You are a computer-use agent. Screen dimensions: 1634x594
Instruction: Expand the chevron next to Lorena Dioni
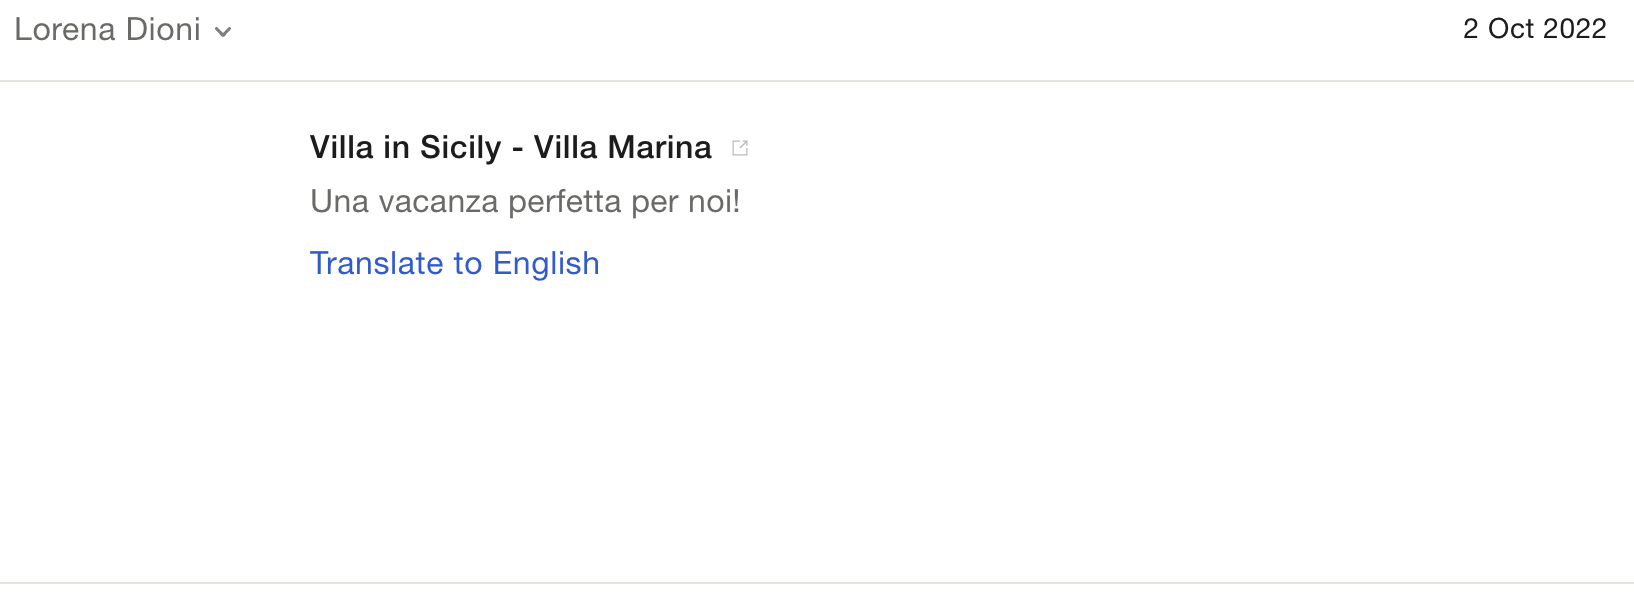coord(224,32)
